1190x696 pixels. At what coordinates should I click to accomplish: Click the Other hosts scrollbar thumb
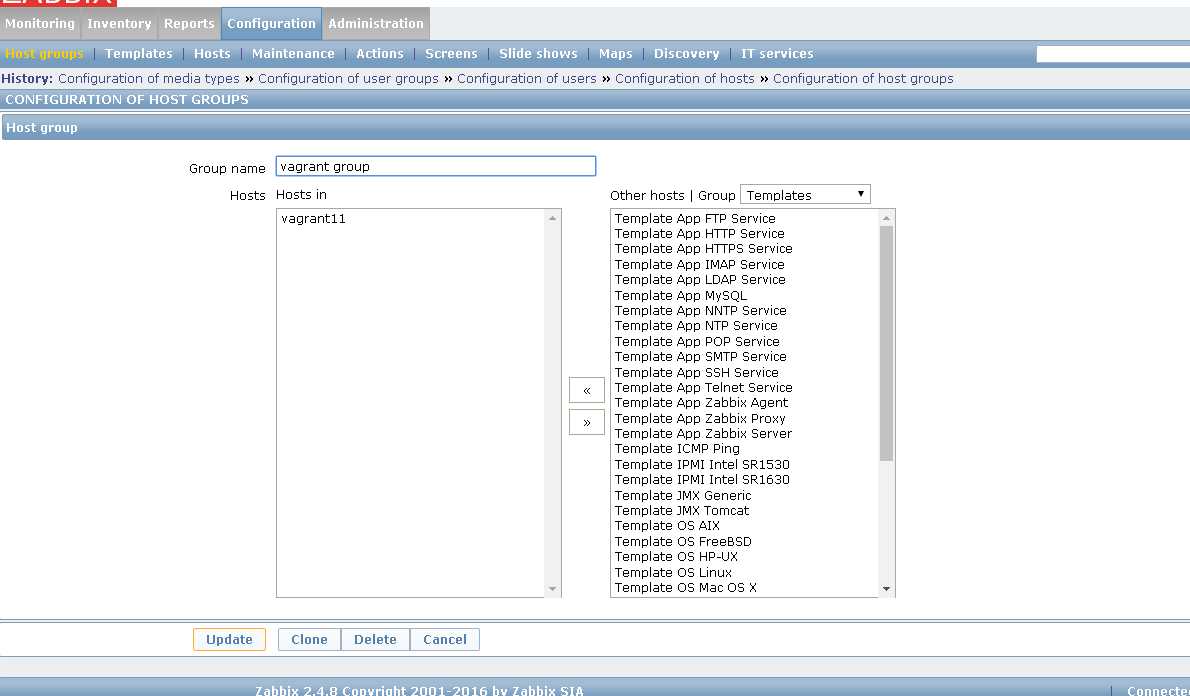coord(886,343)
